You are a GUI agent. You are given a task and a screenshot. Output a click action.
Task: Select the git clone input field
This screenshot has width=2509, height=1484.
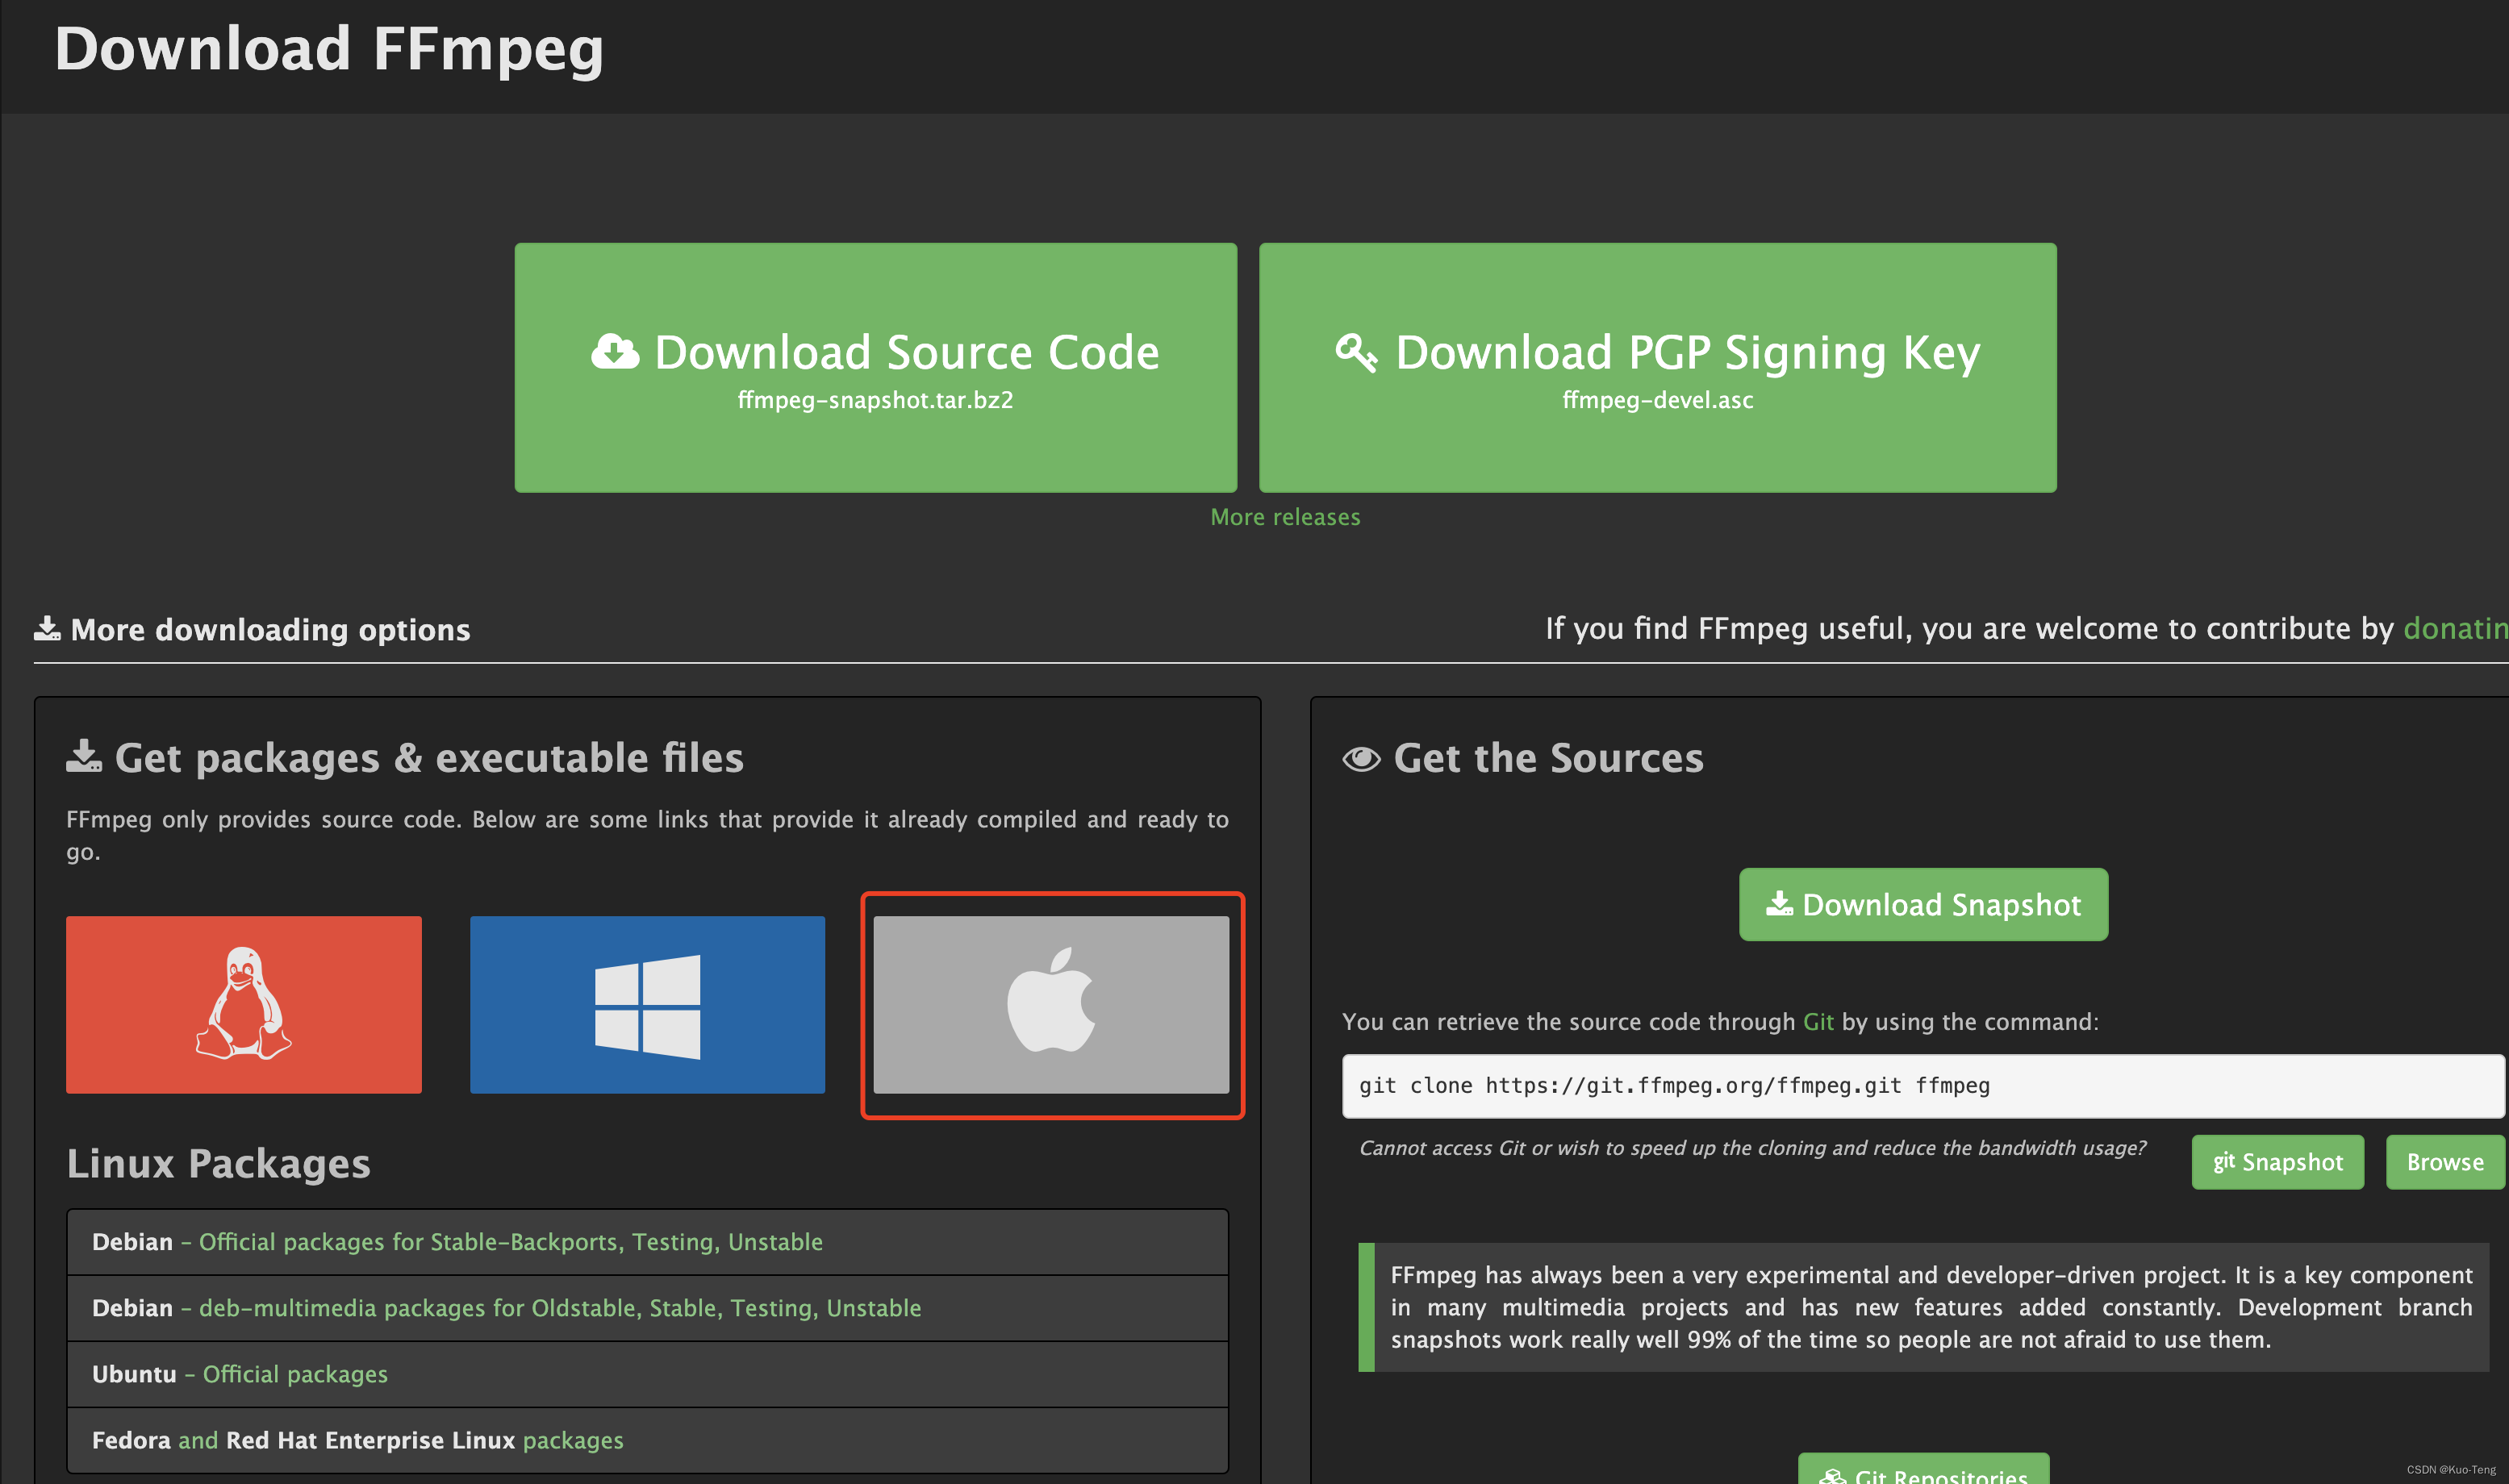coord(1917,1085)
